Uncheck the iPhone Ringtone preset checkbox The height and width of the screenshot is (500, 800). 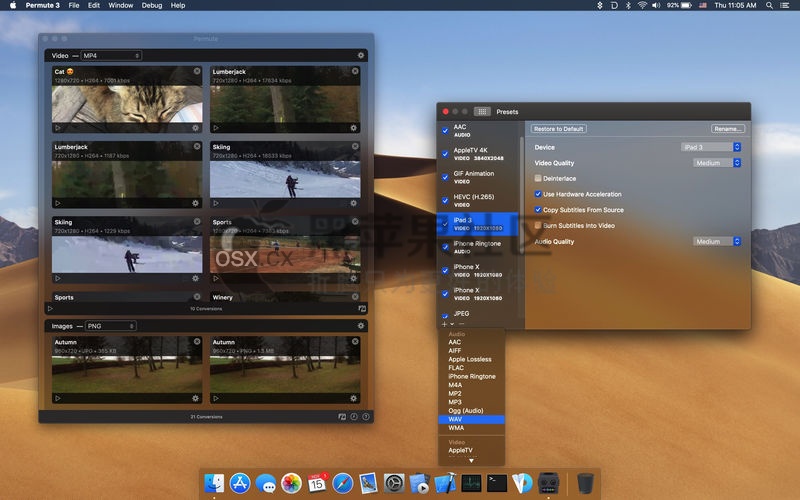click(445, 247)
